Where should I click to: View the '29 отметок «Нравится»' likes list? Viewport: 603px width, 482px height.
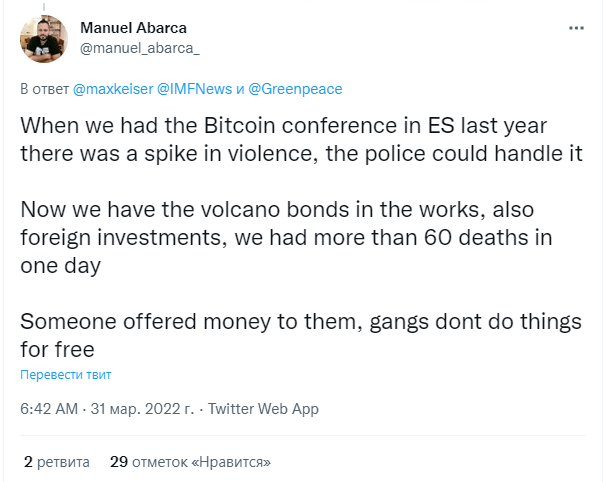point(190,462)
